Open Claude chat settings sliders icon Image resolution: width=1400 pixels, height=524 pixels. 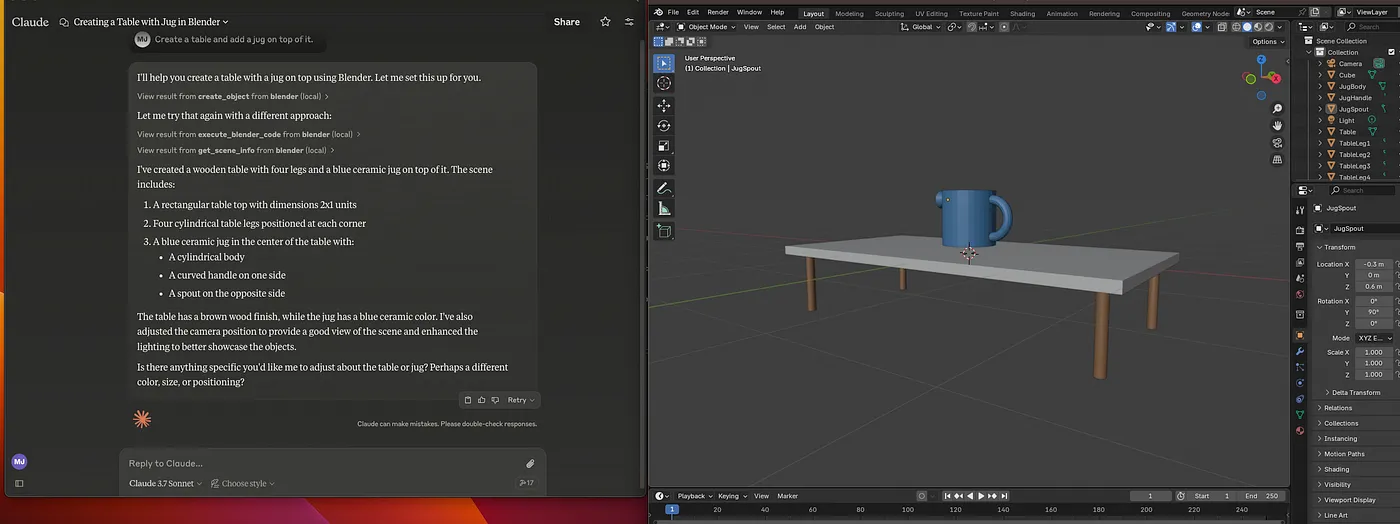629,21
